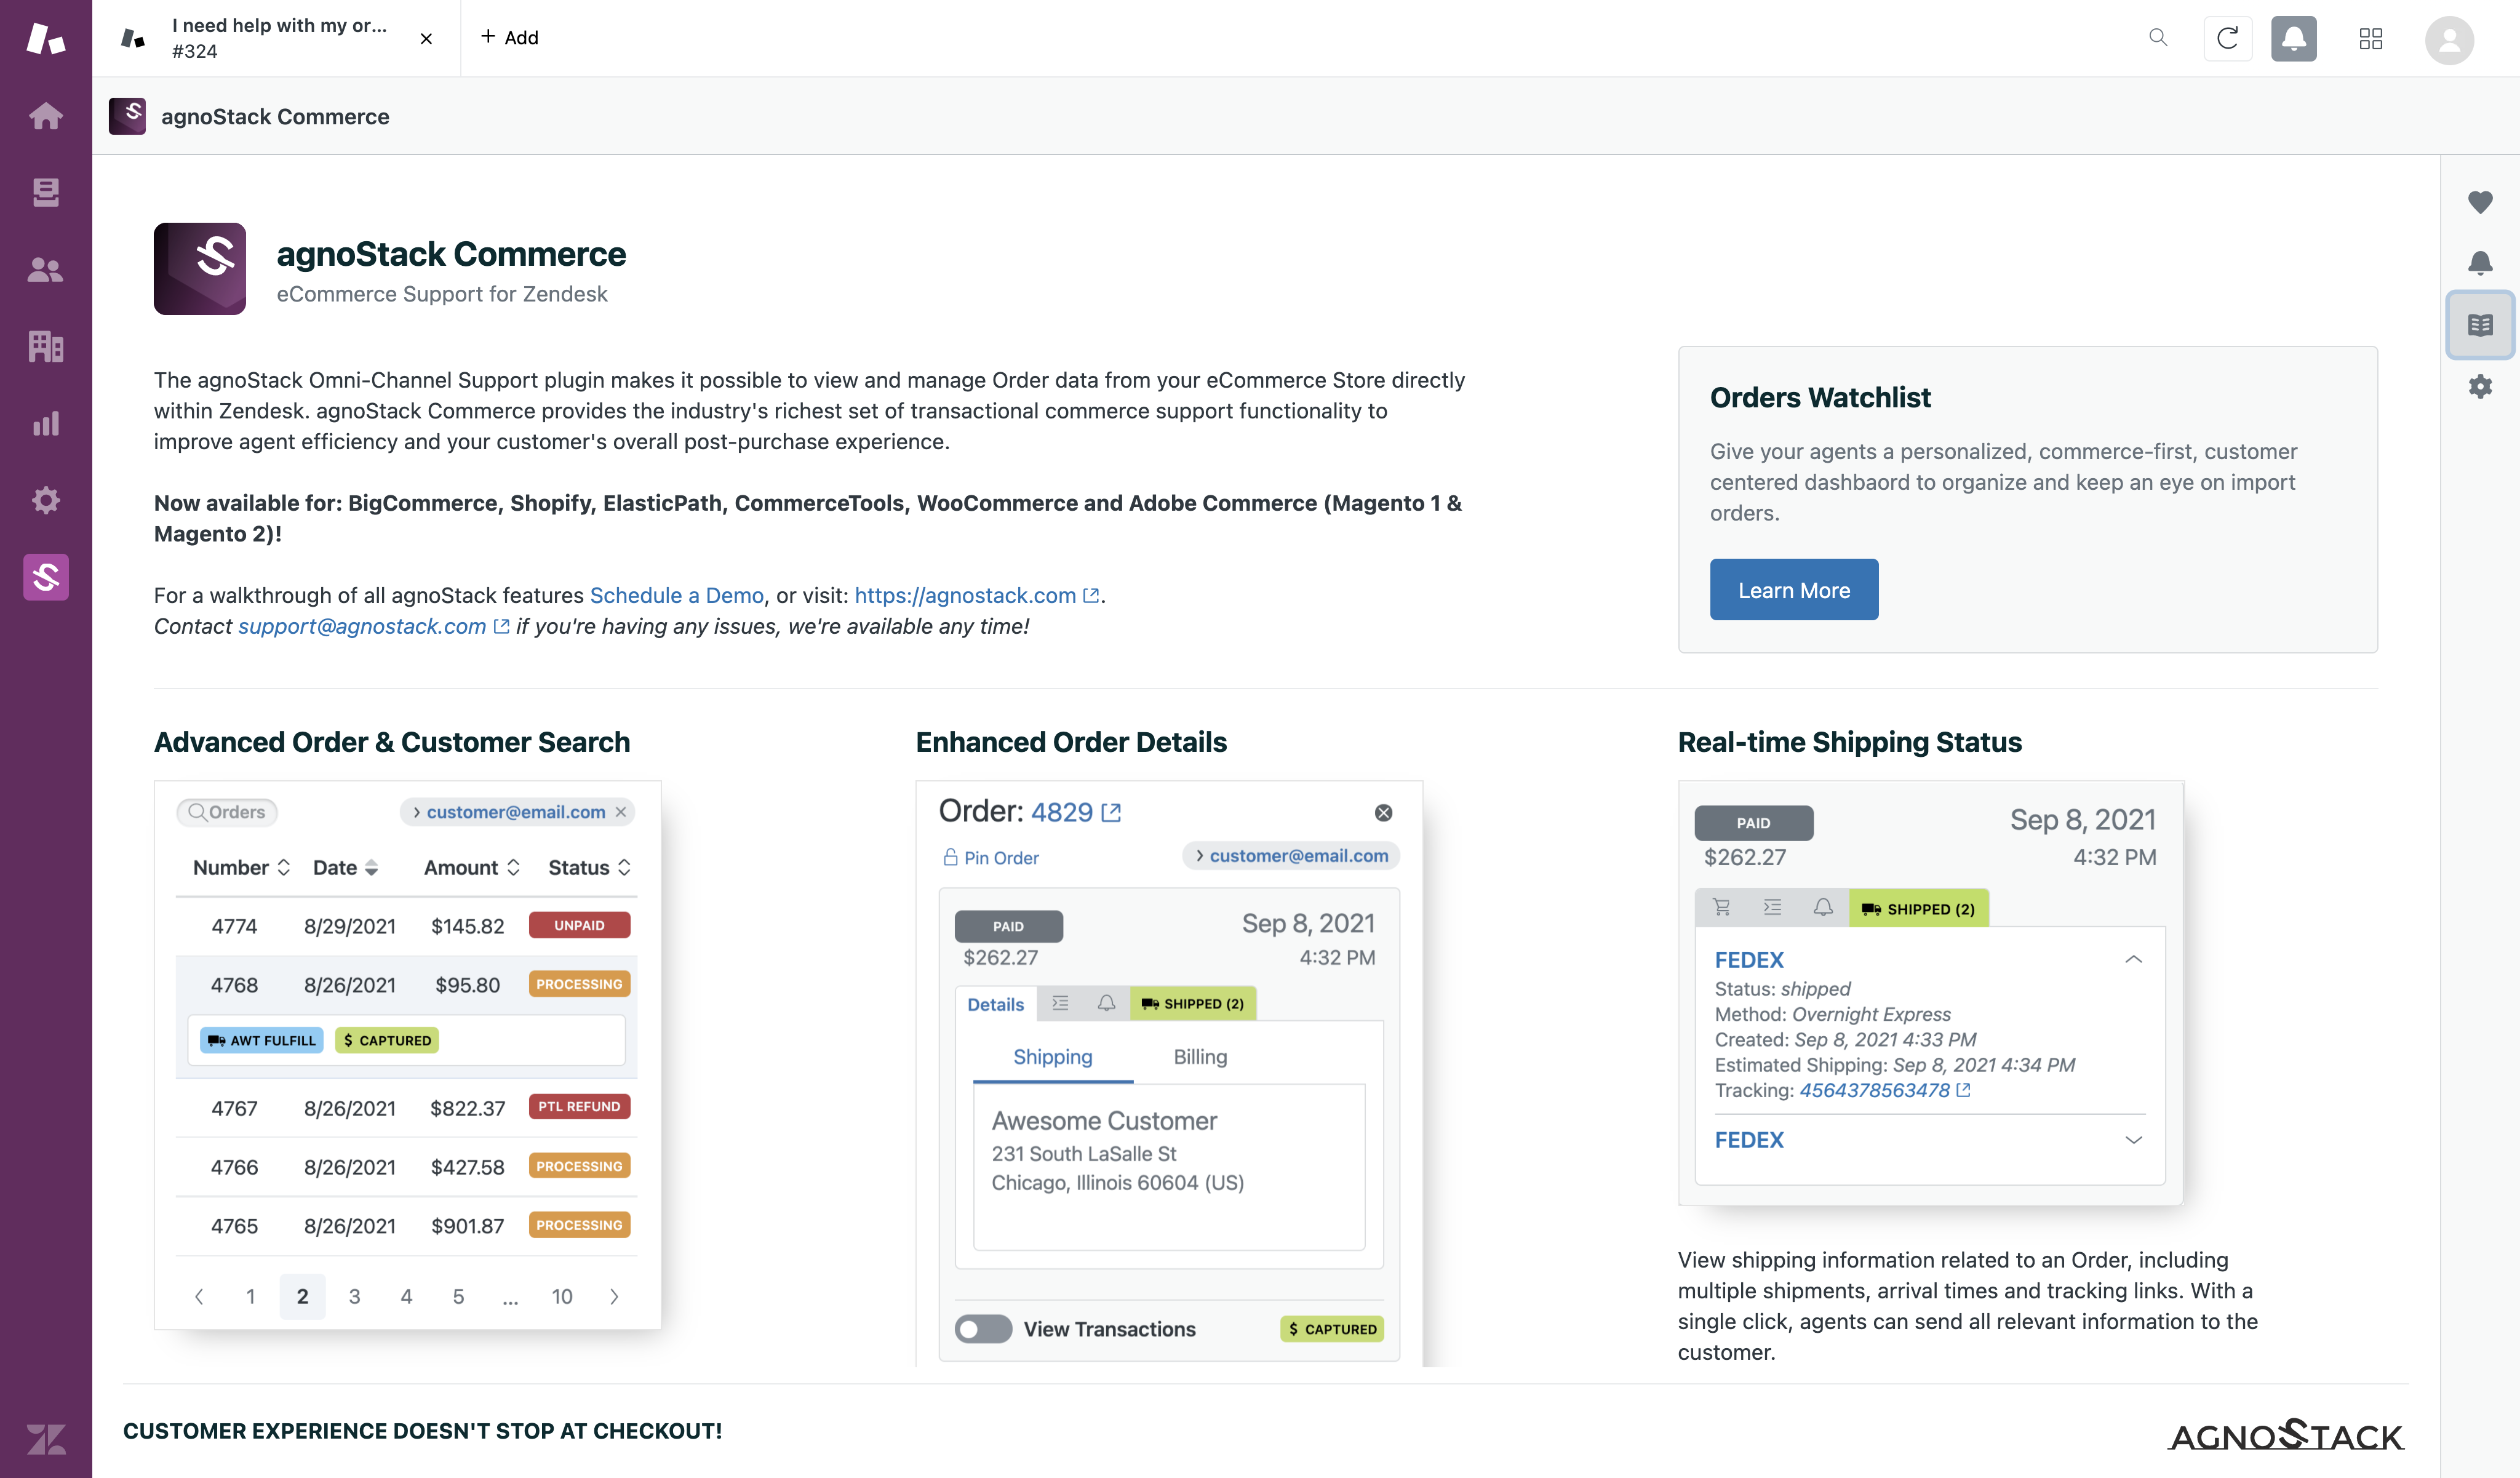This screenshot has width=2520, height=1478.
Task: Click the Notifications bell icon
Action: pyautogui.click(x=2293, y=37)
